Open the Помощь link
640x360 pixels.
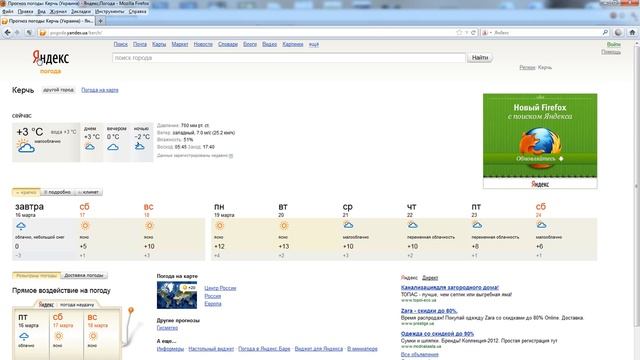pyautogui.click(x=611, y=52)
